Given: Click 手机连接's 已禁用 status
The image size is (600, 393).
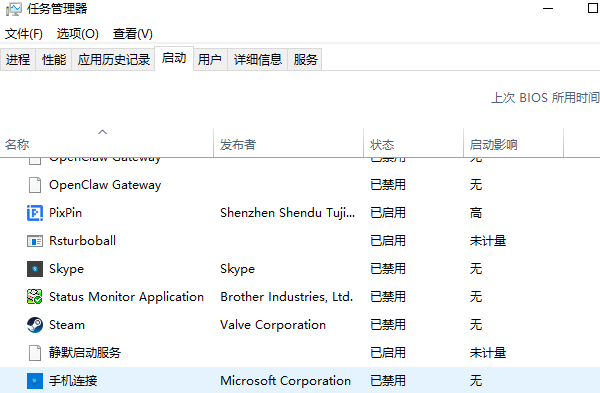Looking at the screenshot, I should coord(388,381).
